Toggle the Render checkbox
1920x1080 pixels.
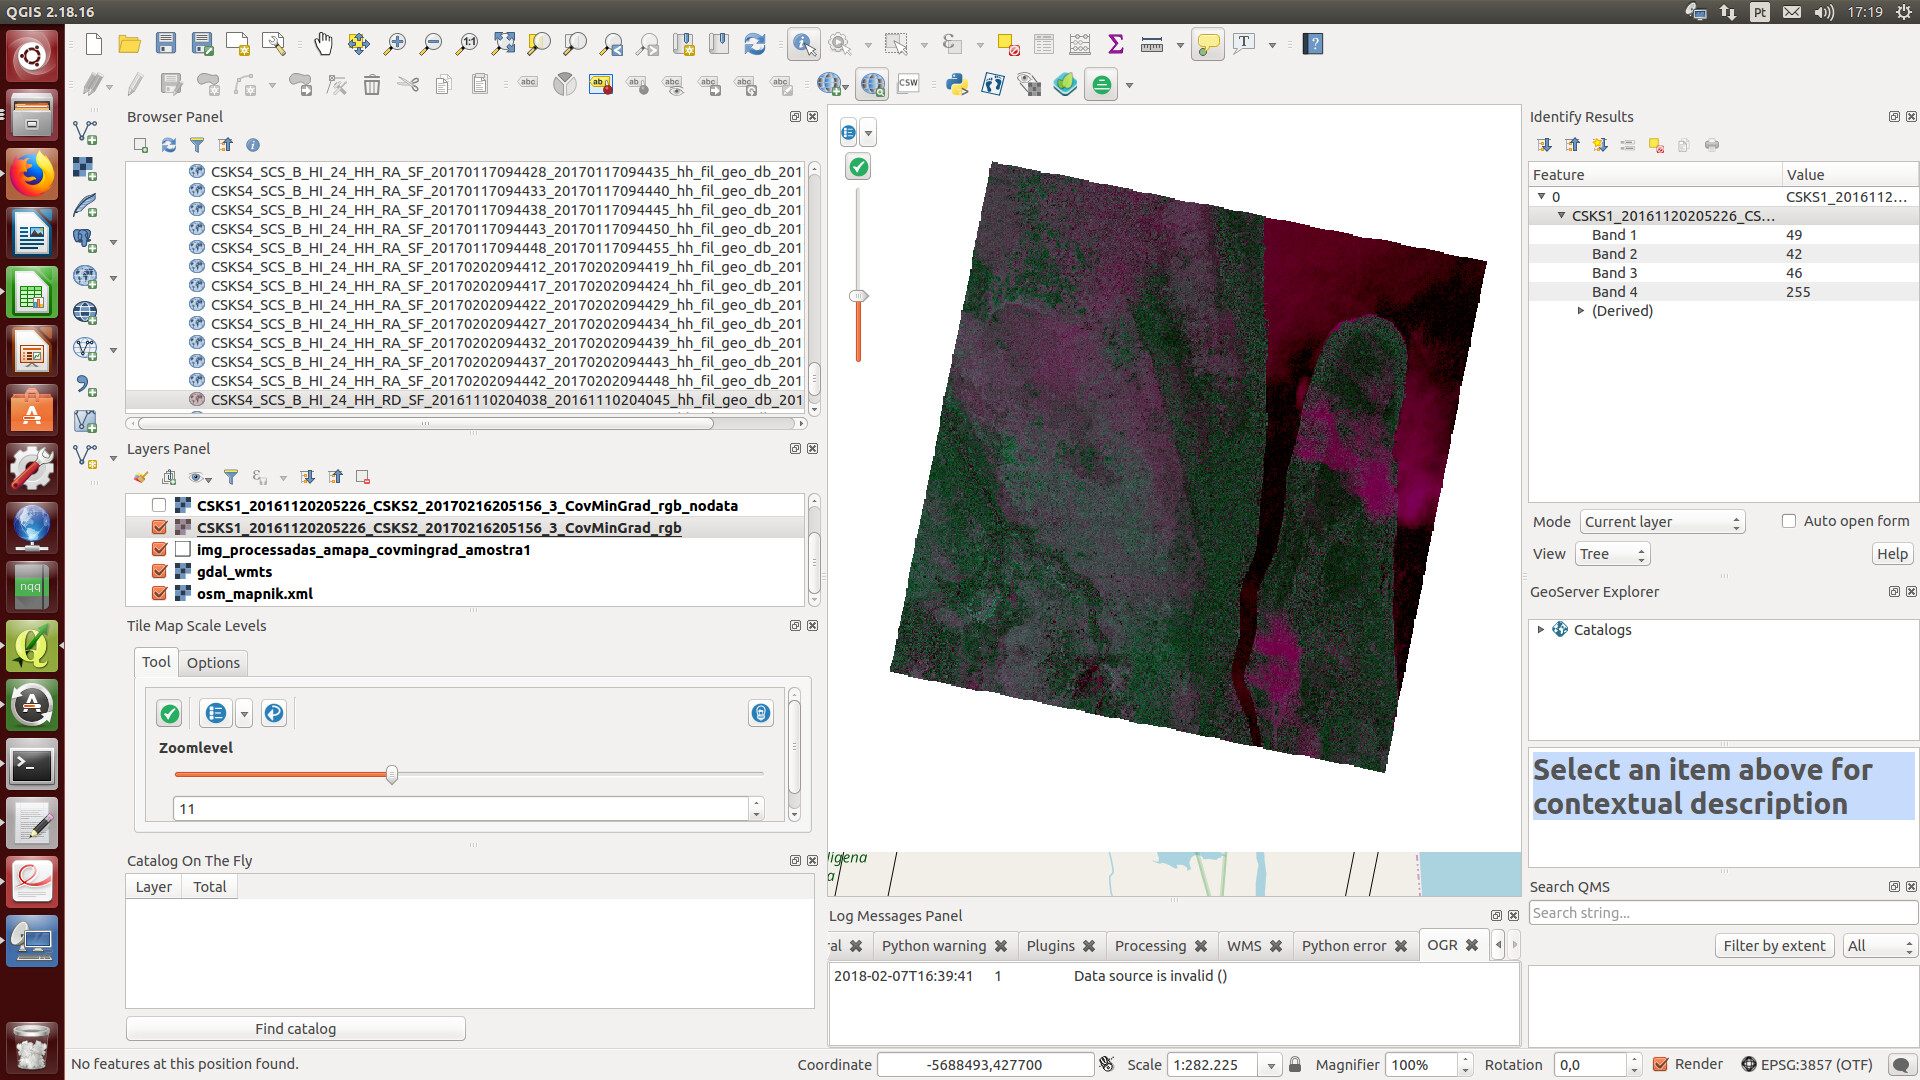pyautogui.click(x=1661, y=1064)
